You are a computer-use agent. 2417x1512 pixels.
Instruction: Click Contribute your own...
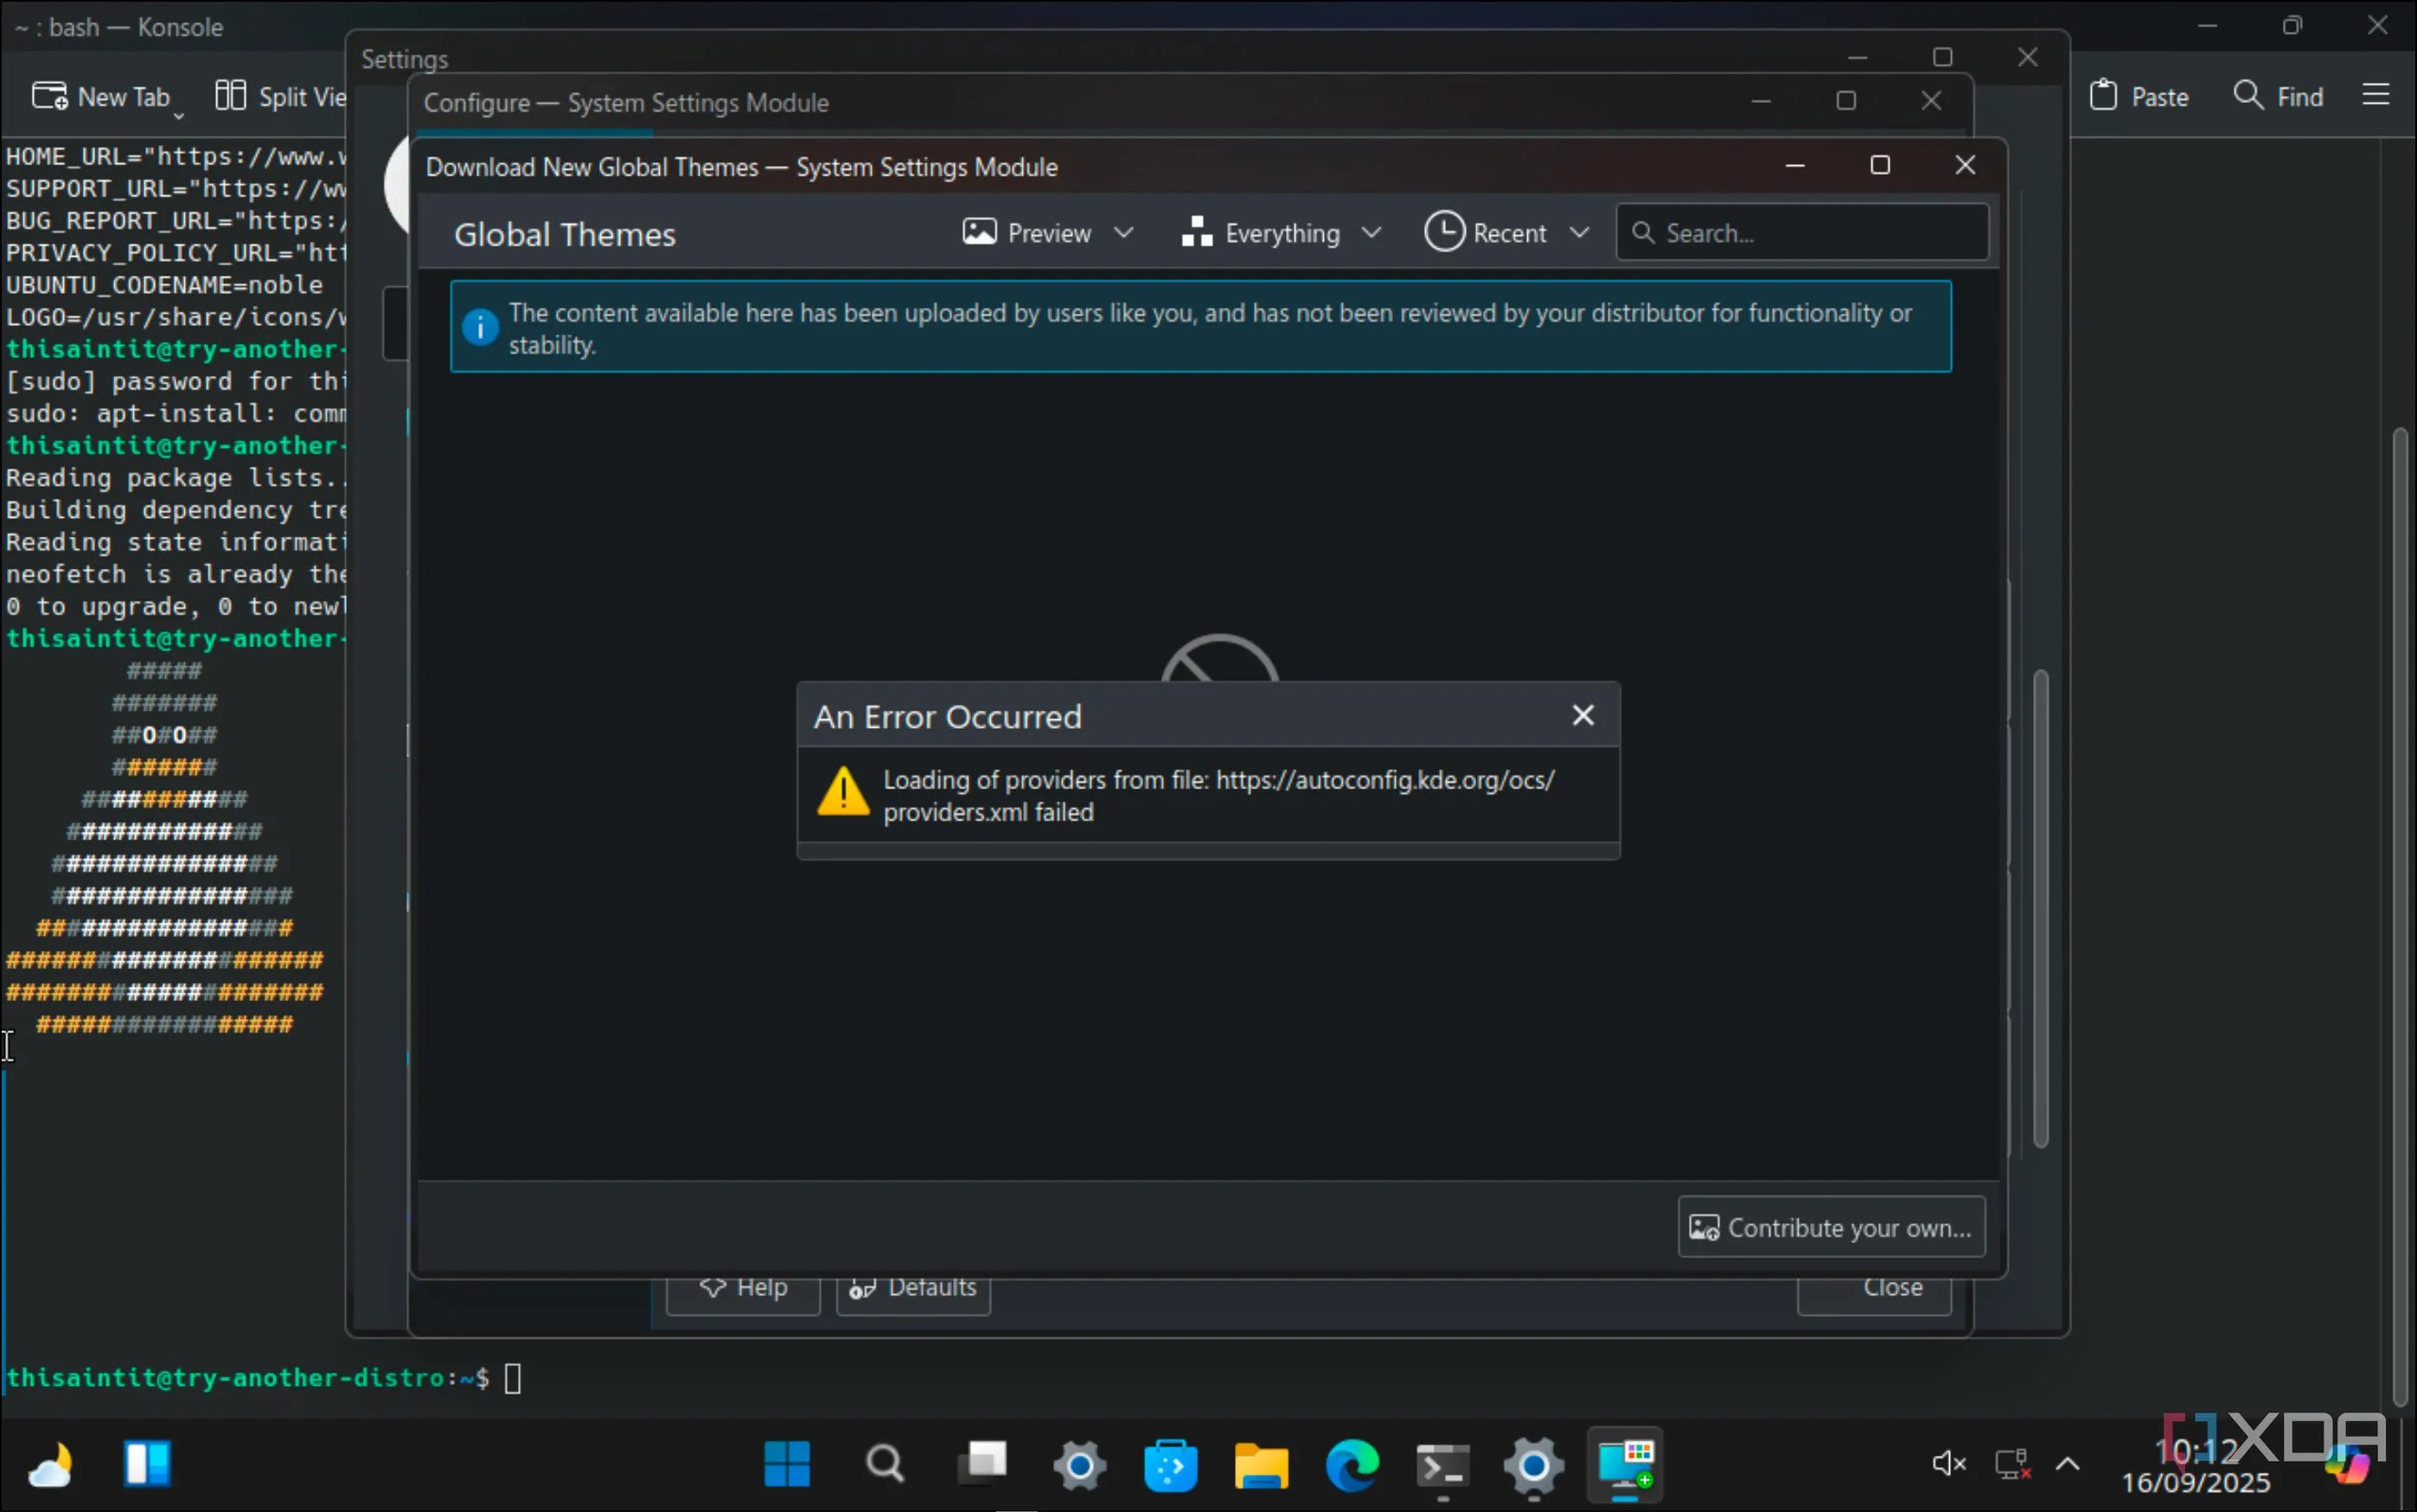[1829, 1227]
